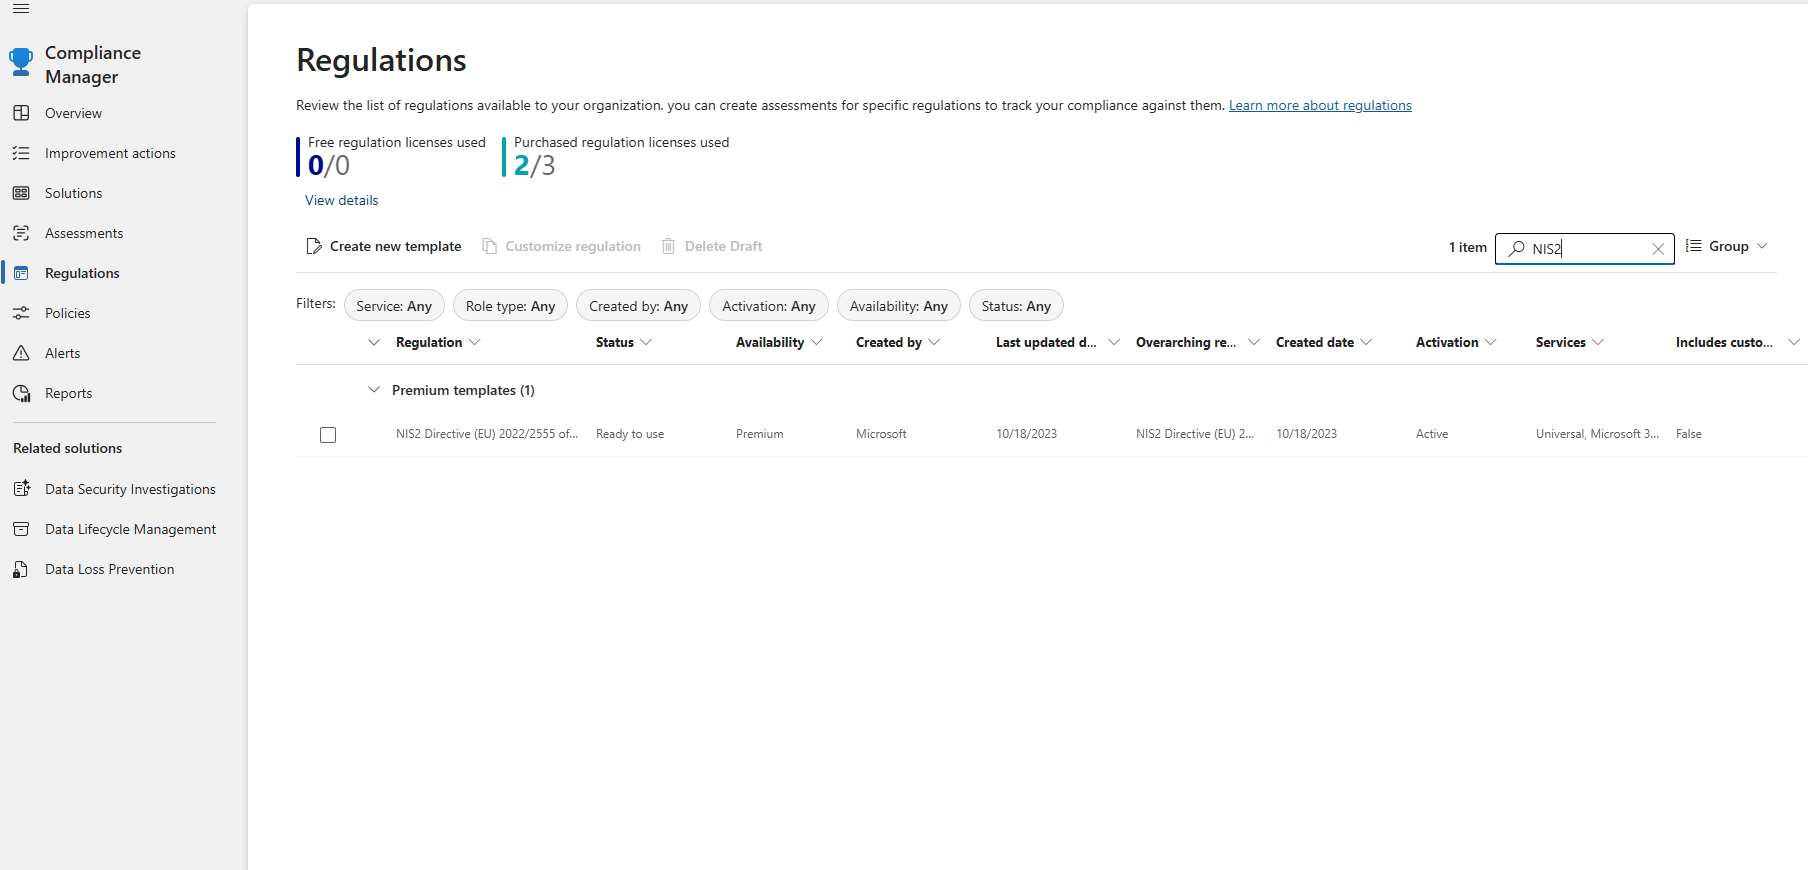1808x870 pixels.
Task: Click the Overview sidebar icon
Action: pos(21,113)
